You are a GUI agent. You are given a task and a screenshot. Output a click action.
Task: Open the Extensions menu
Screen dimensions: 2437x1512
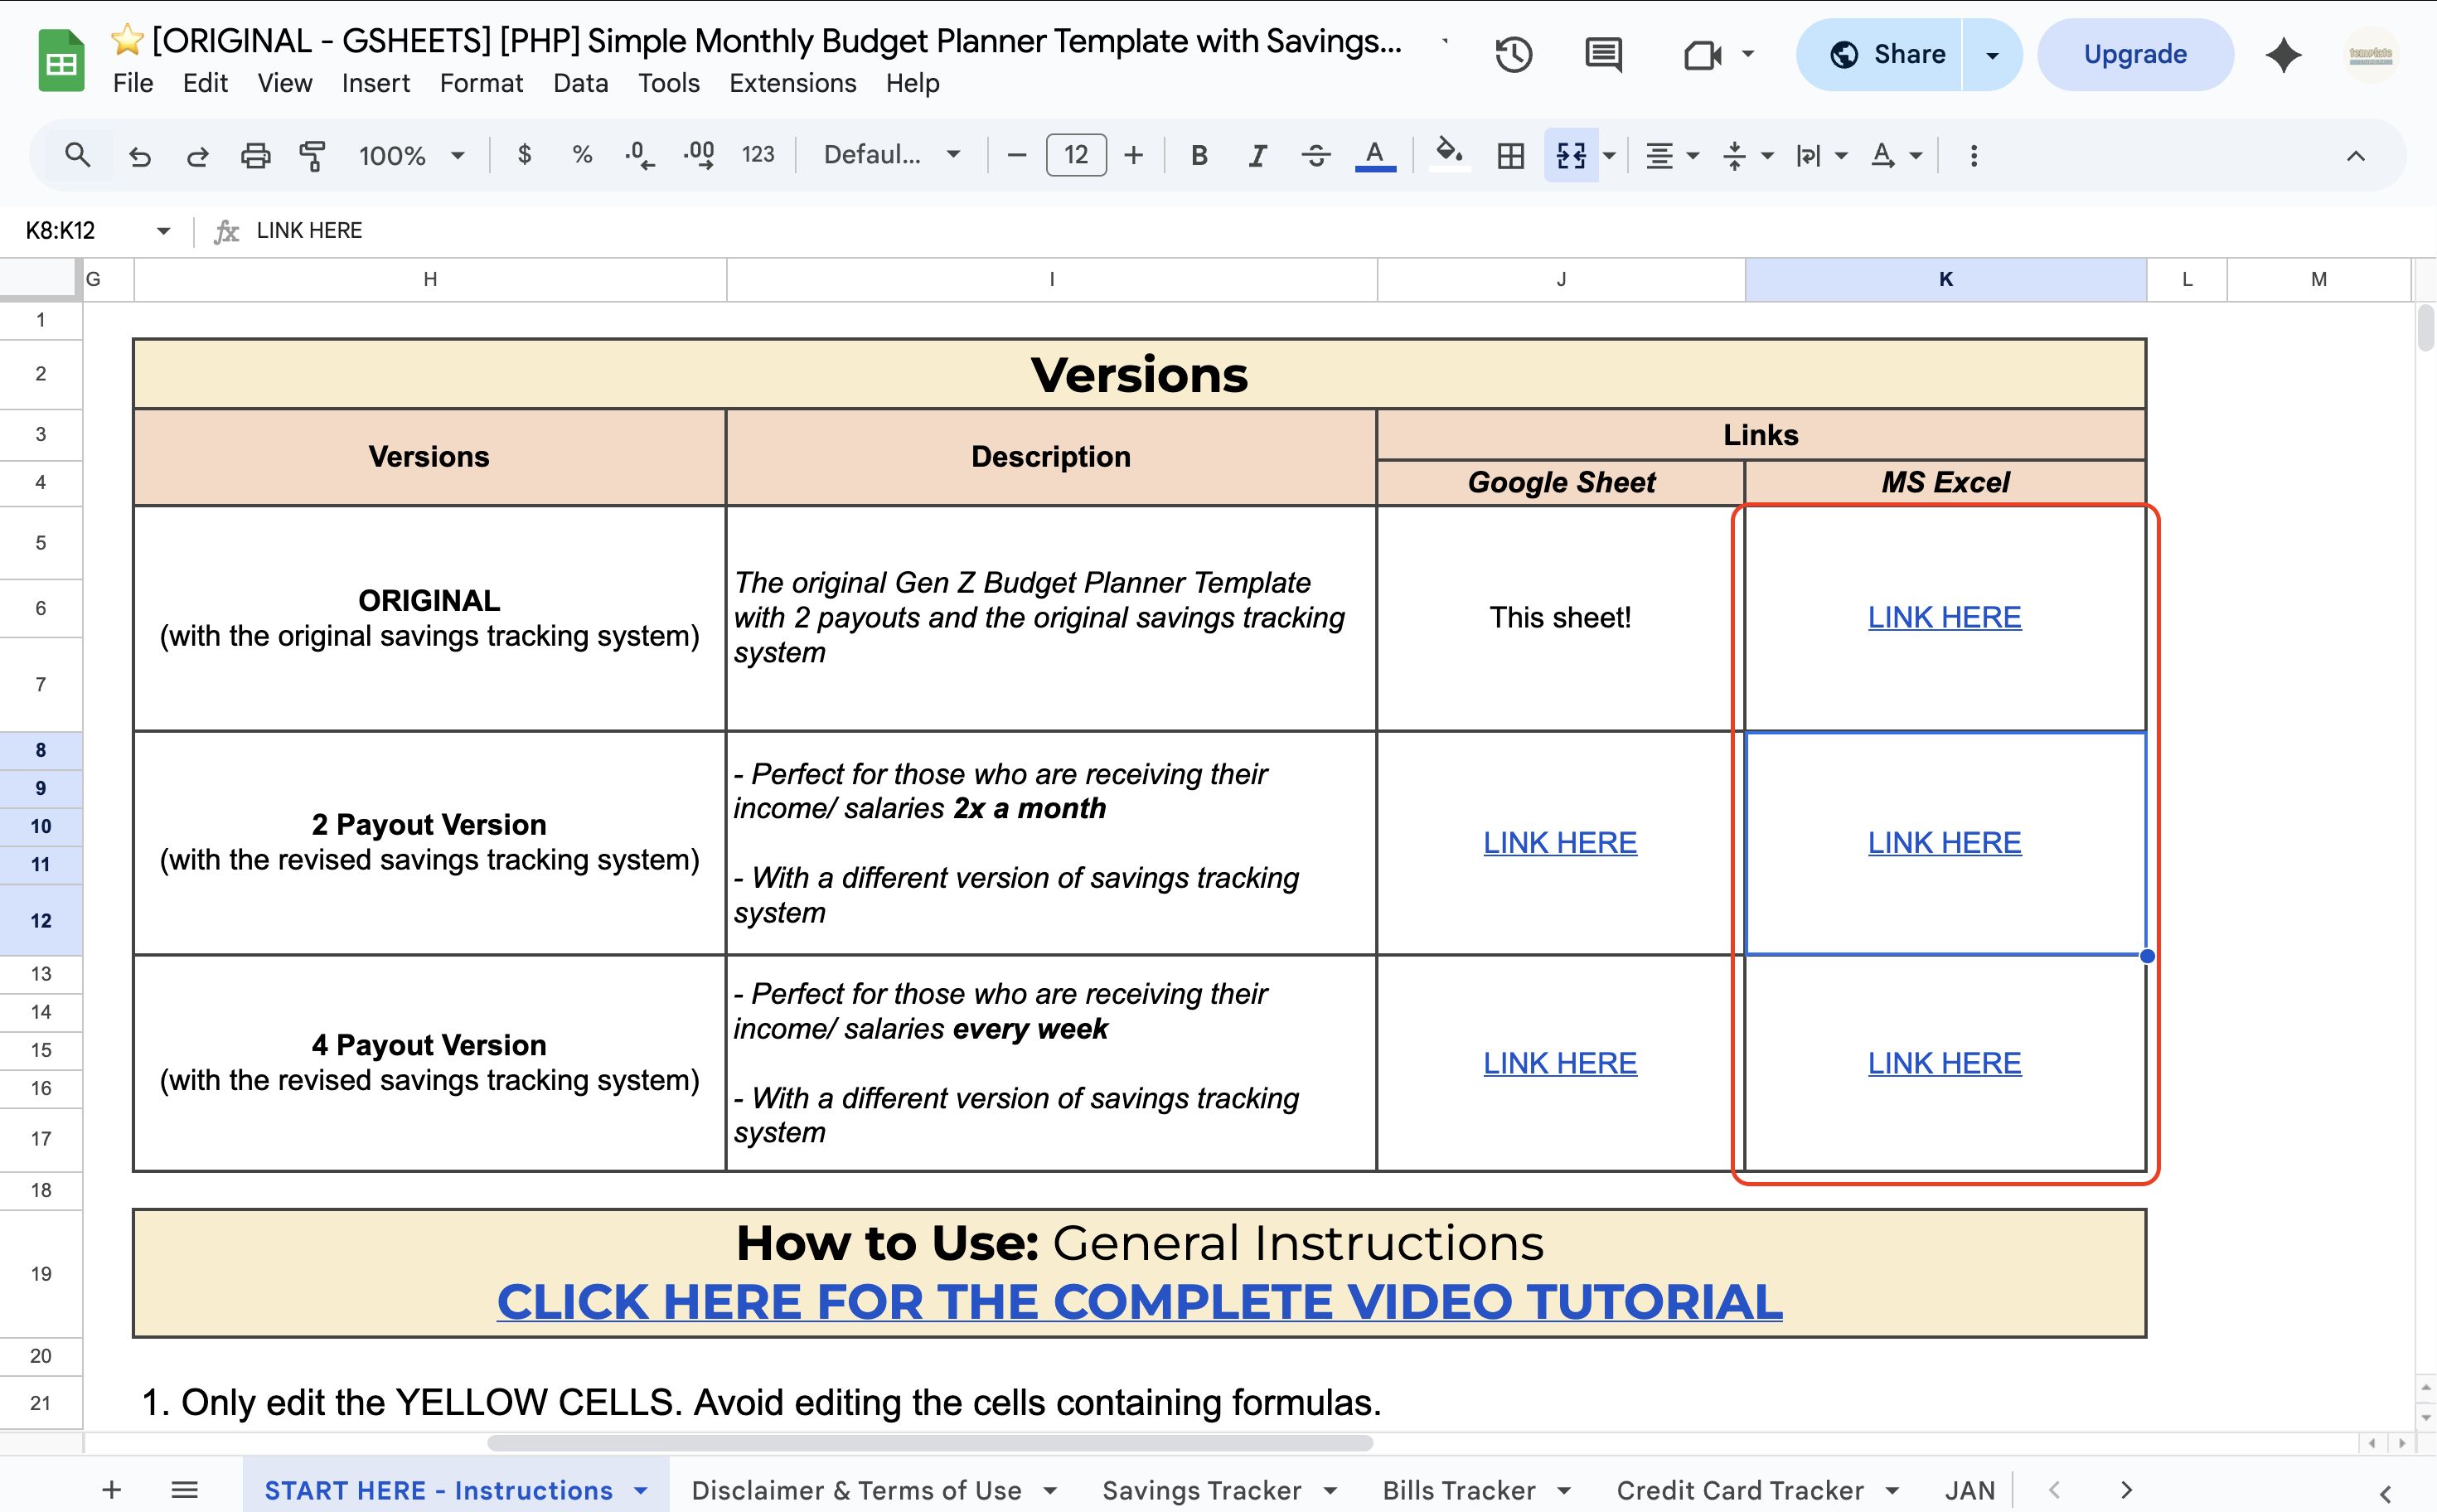792,83
